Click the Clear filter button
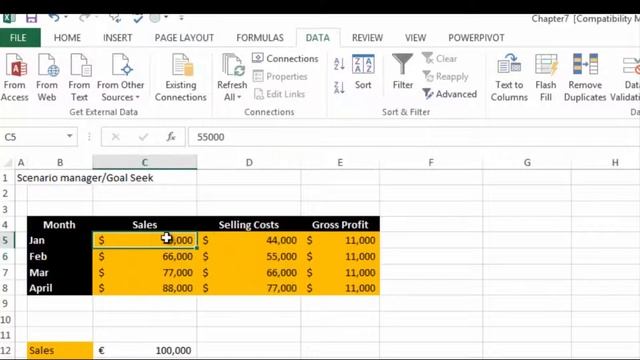This screenshot has height=360, width=640. [x=440, y=58]
